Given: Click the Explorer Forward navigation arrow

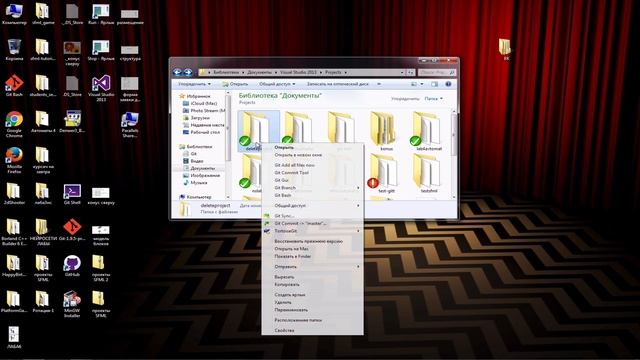Looking at the screenshot, I should pyautogui.click(x=188, y=72).
